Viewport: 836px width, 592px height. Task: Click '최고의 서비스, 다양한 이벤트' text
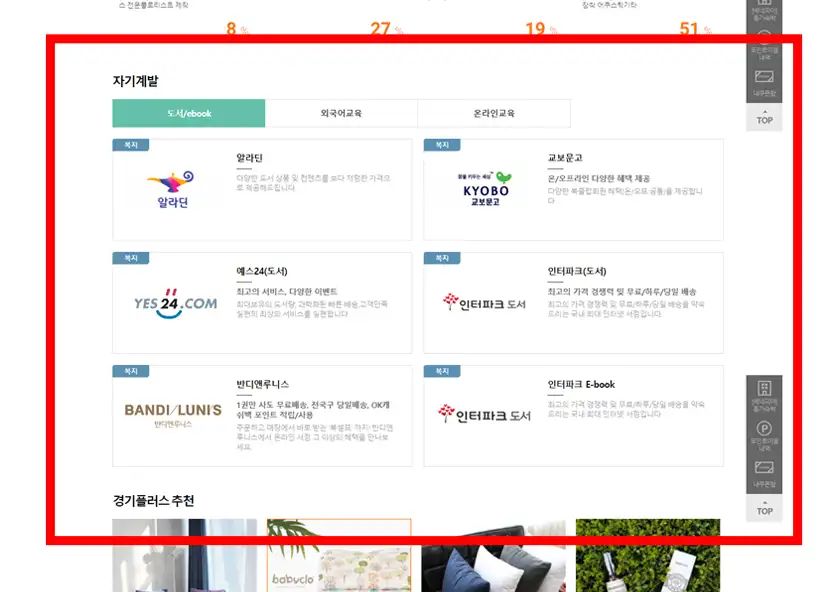pos(287,292)
